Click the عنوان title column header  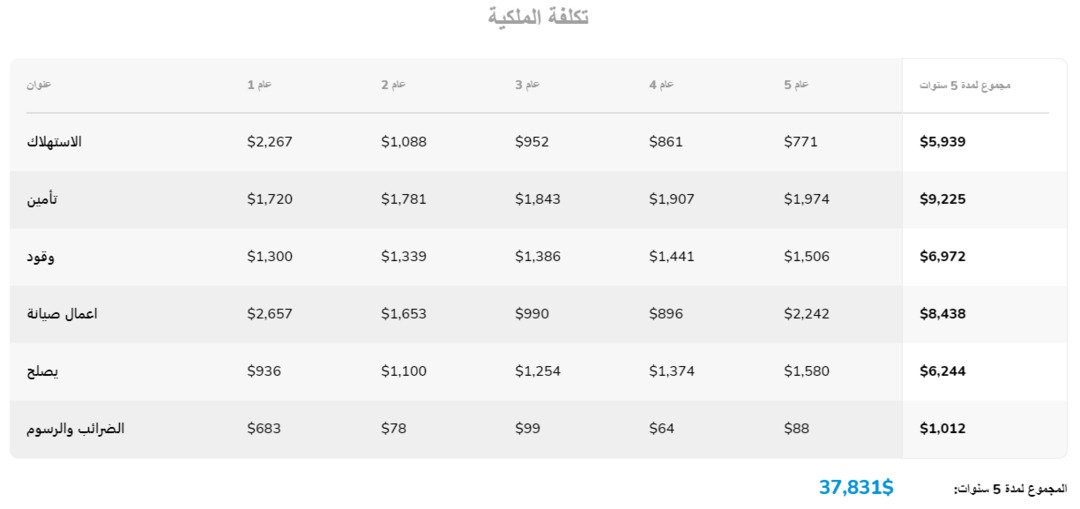tap(39, 85)
